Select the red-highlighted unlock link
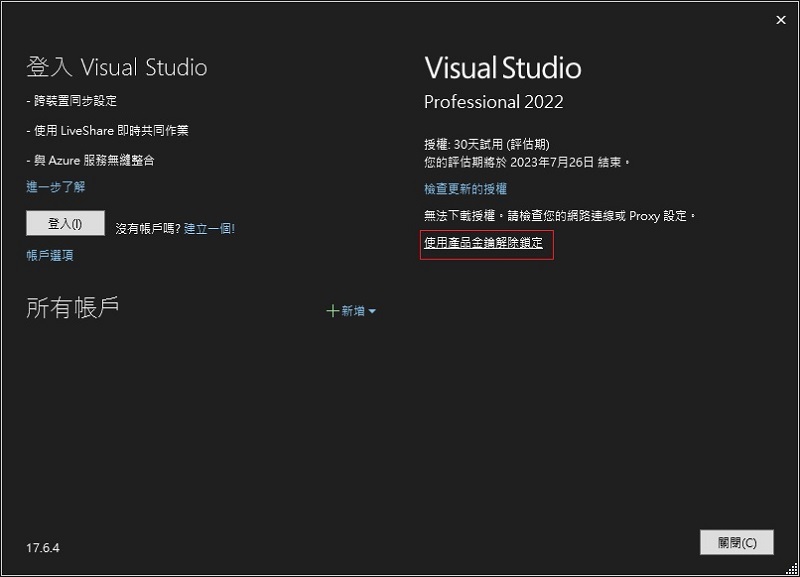Viewport: 800px width, 577px height. coord(483,245)
